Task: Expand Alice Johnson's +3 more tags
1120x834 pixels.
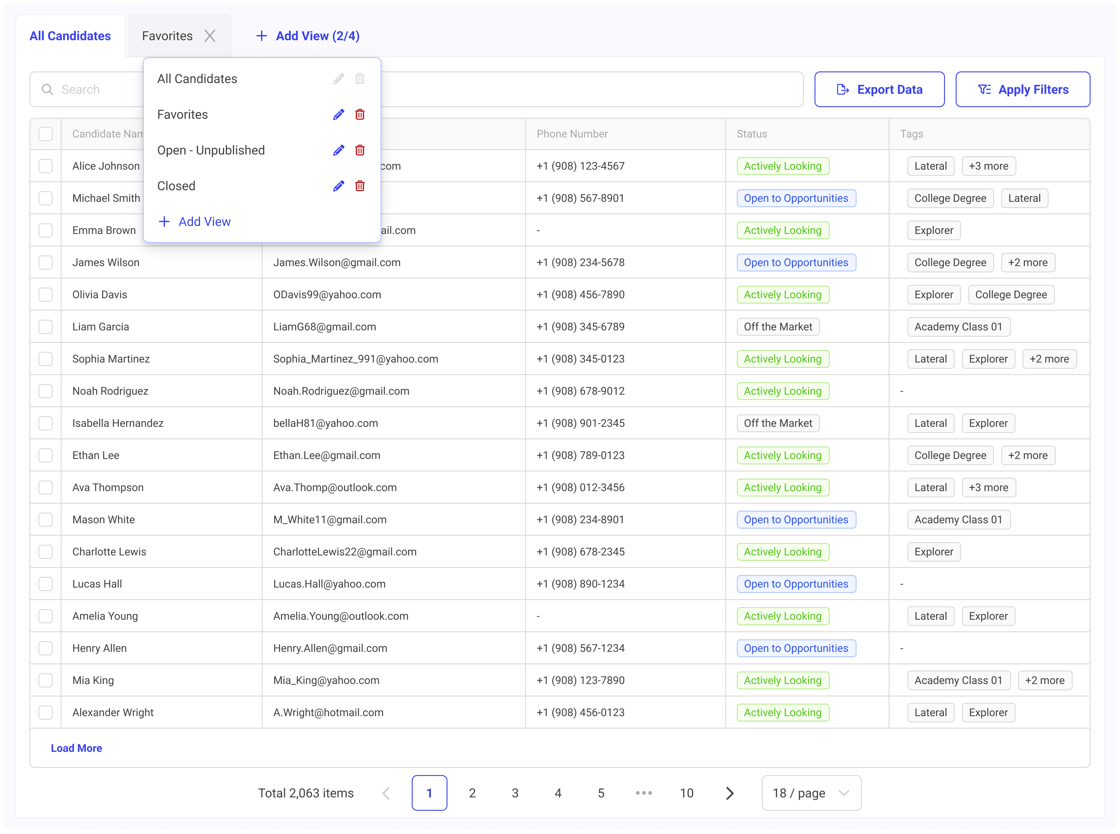Action: (x=988, y=166)
